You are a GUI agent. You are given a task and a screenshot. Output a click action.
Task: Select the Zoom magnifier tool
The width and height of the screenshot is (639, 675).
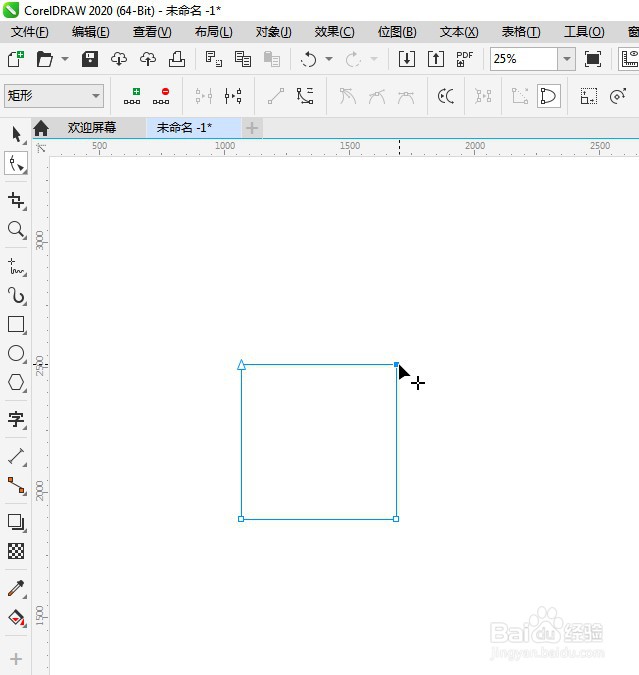(x=16, y=230)
